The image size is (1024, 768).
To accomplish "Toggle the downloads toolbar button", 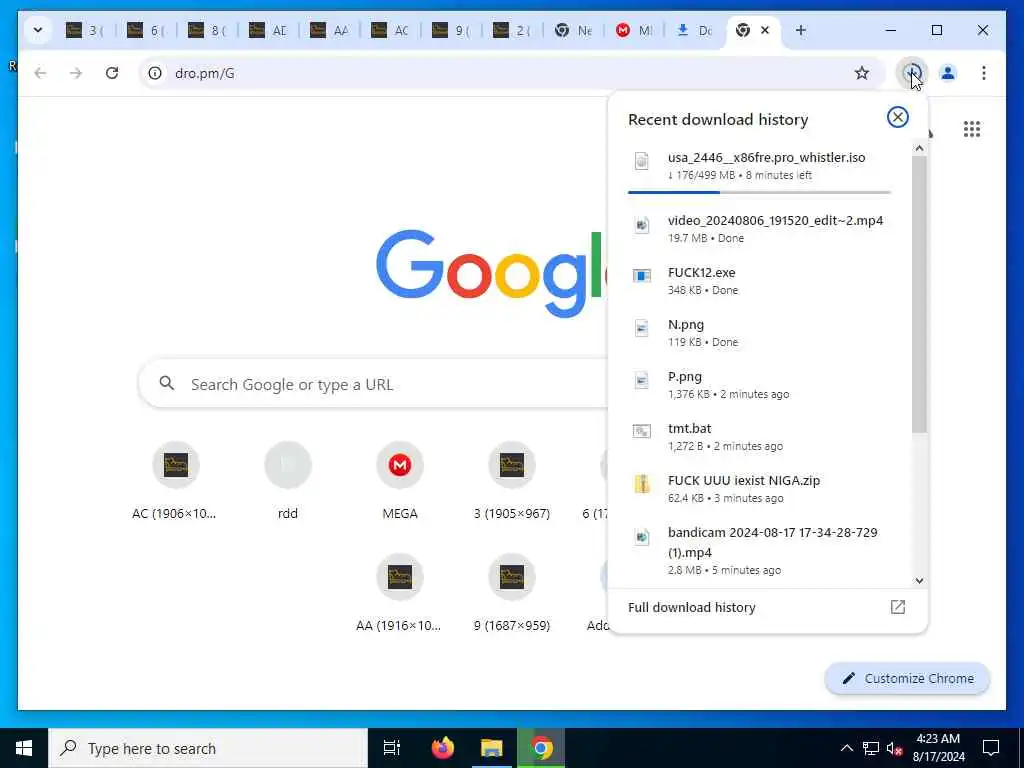I will [x=912, y=73].
